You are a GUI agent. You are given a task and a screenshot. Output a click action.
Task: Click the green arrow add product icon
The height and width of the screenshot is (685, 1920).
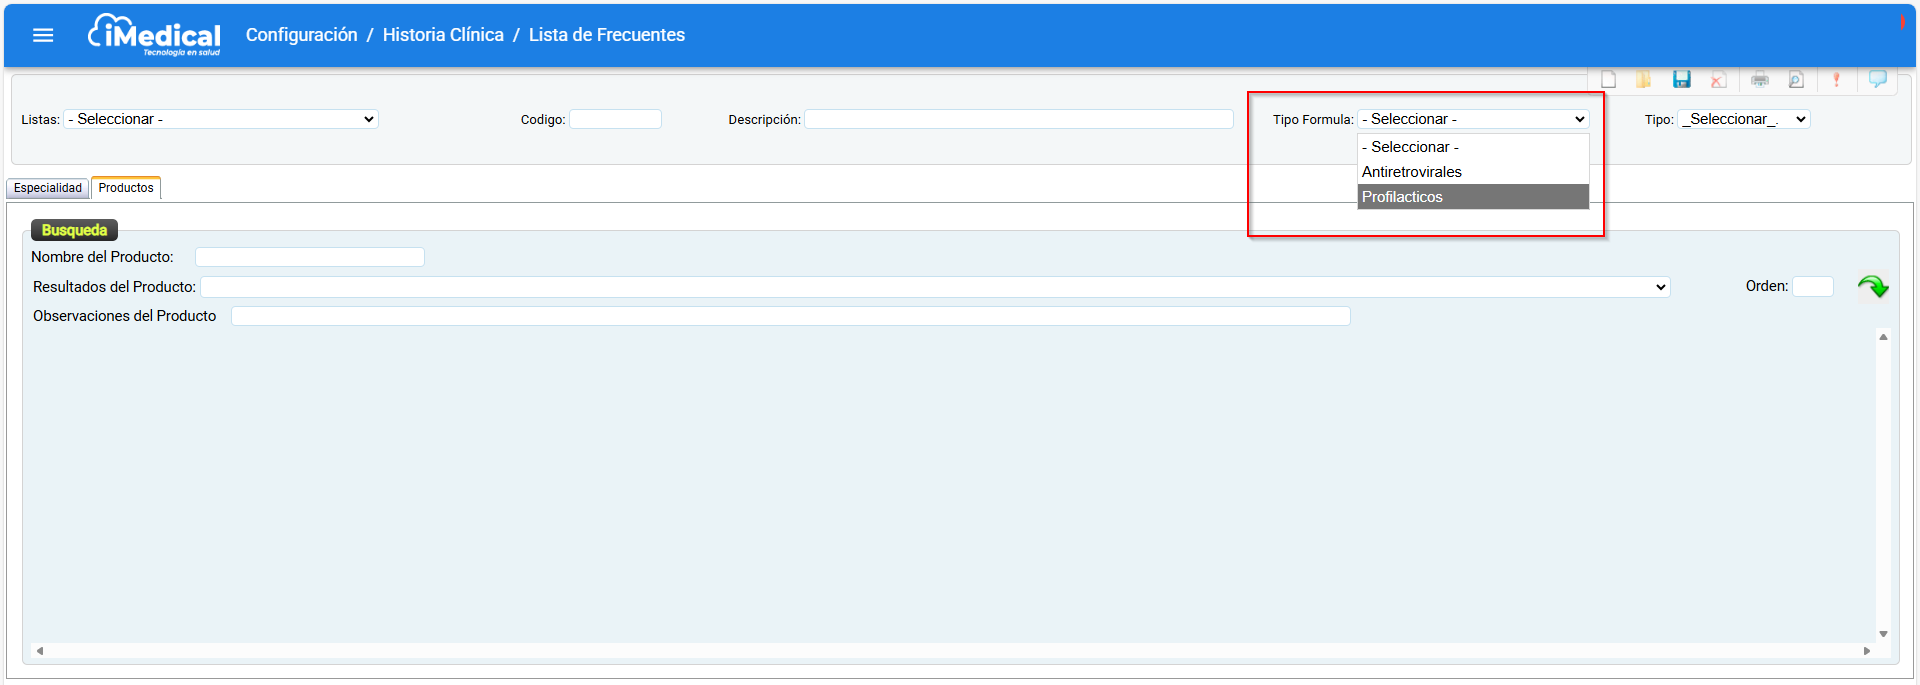(x=1873, y=287)
